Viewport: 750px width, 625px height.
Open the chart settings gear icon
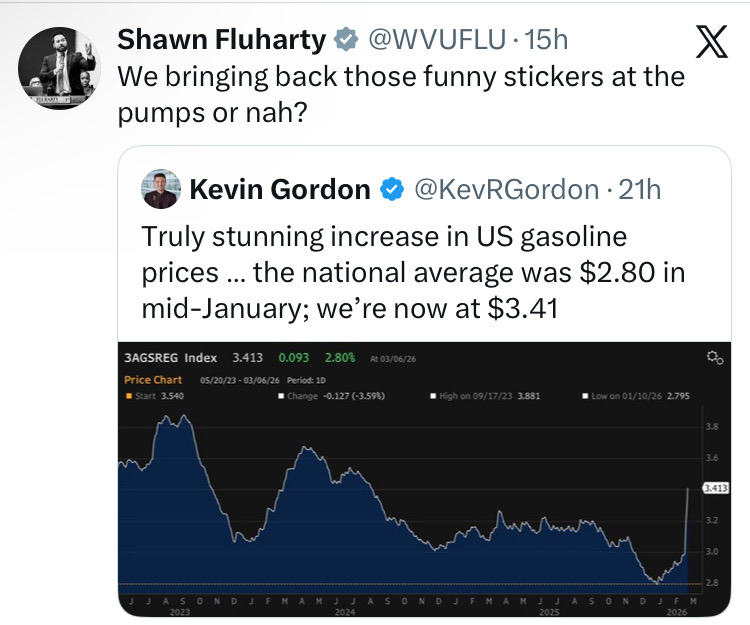[x=713, y=358]
